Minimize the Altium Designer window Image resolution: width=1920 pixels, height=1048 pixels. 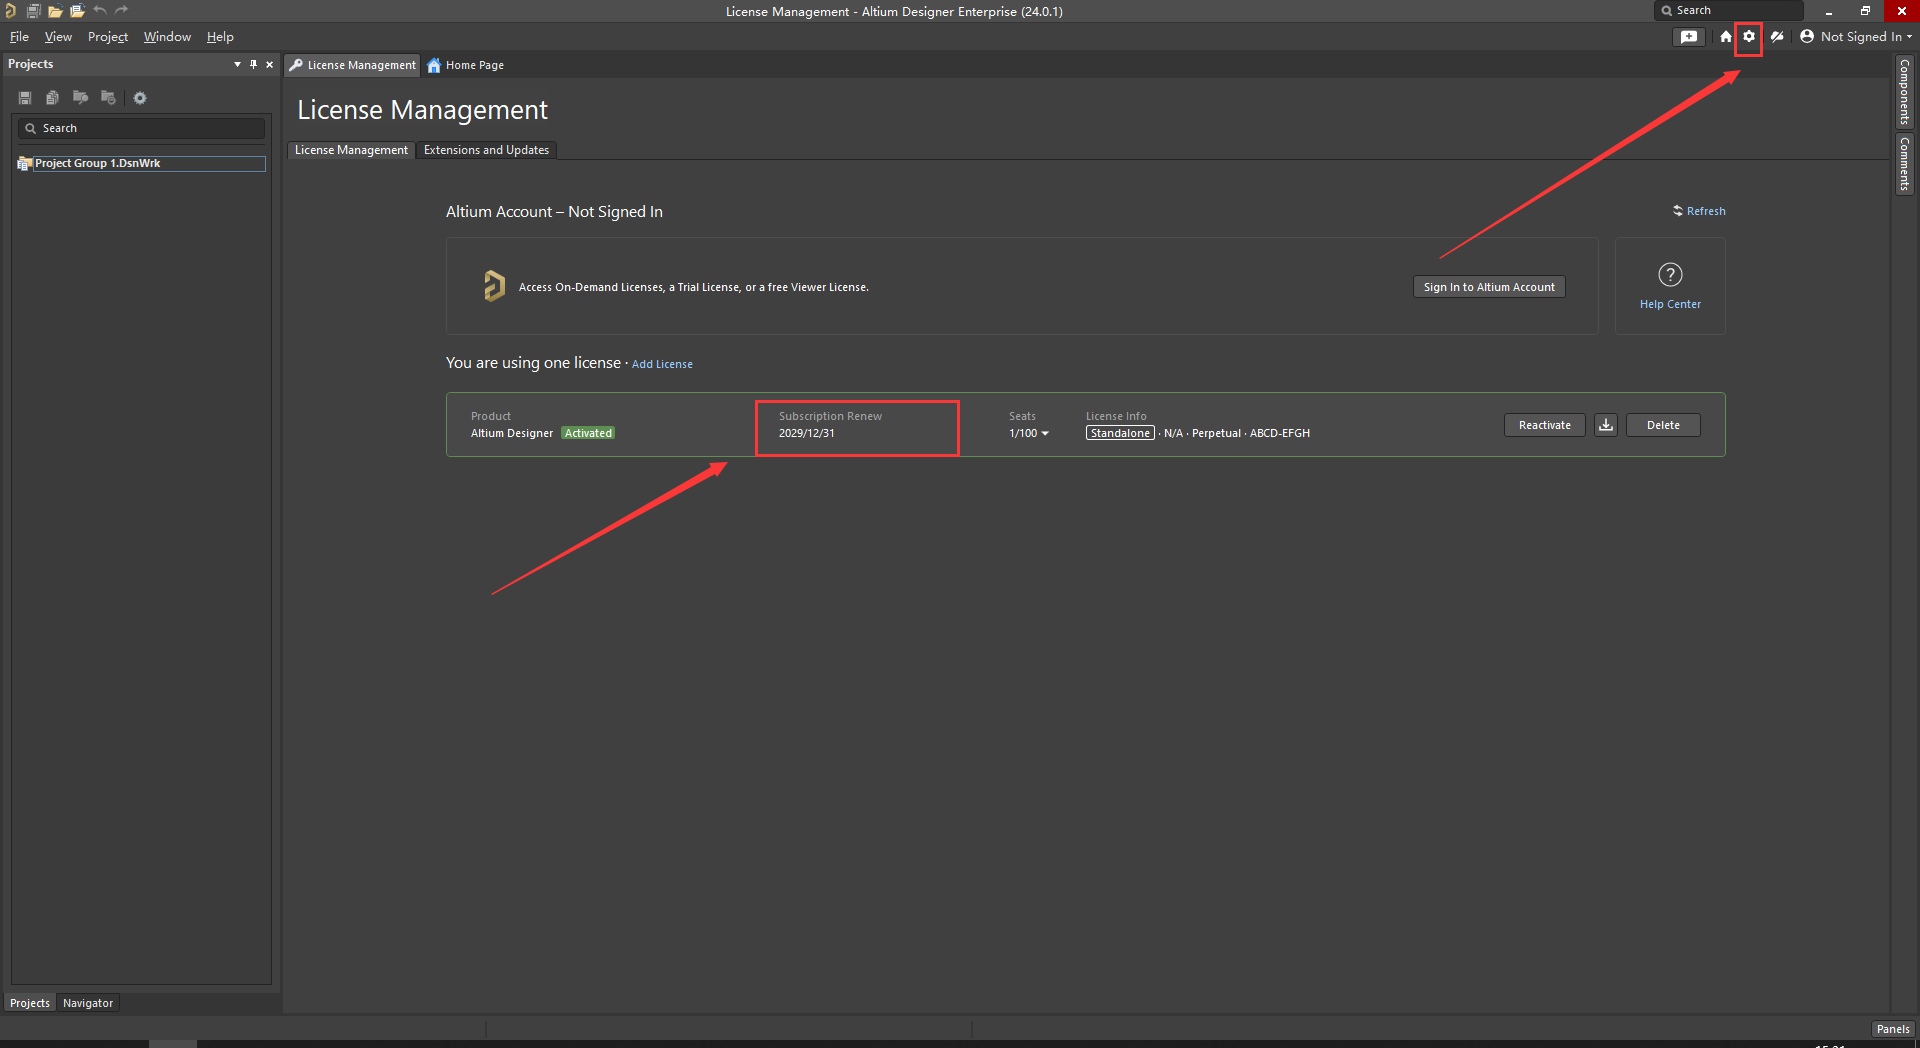point(1828,11)
